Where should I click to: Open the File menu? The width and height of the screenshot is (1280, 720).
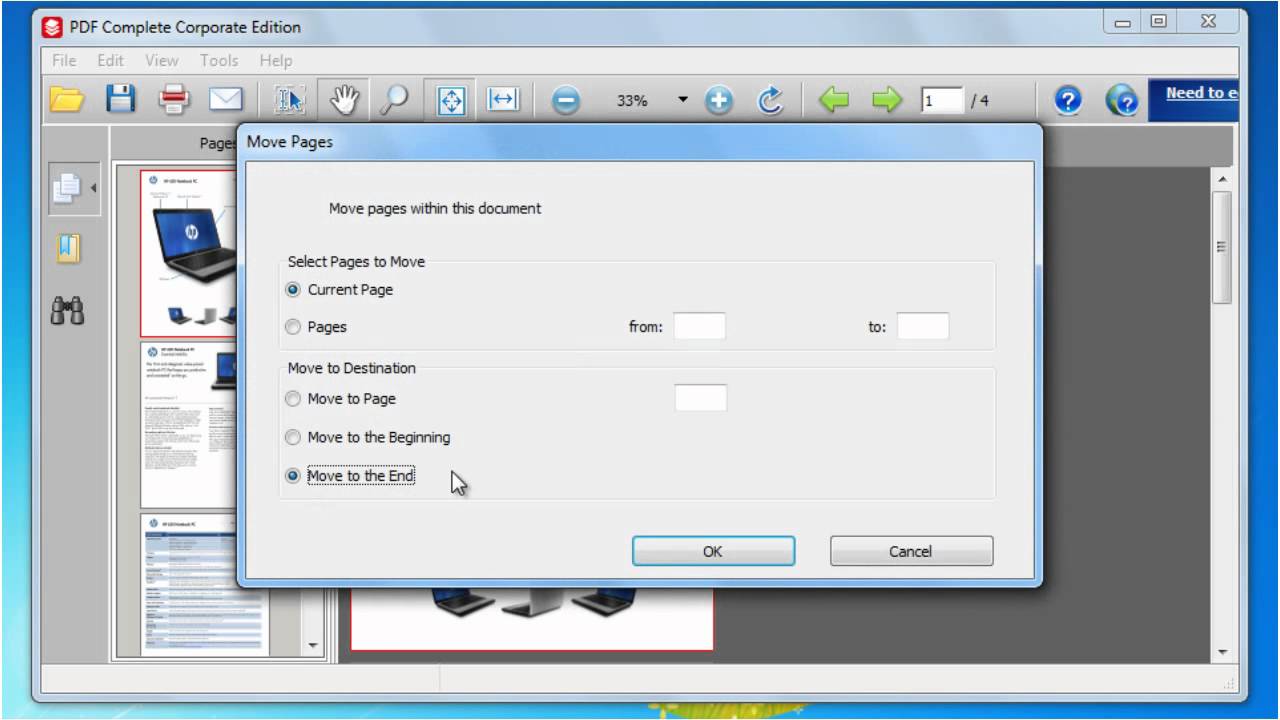(64, 61)
